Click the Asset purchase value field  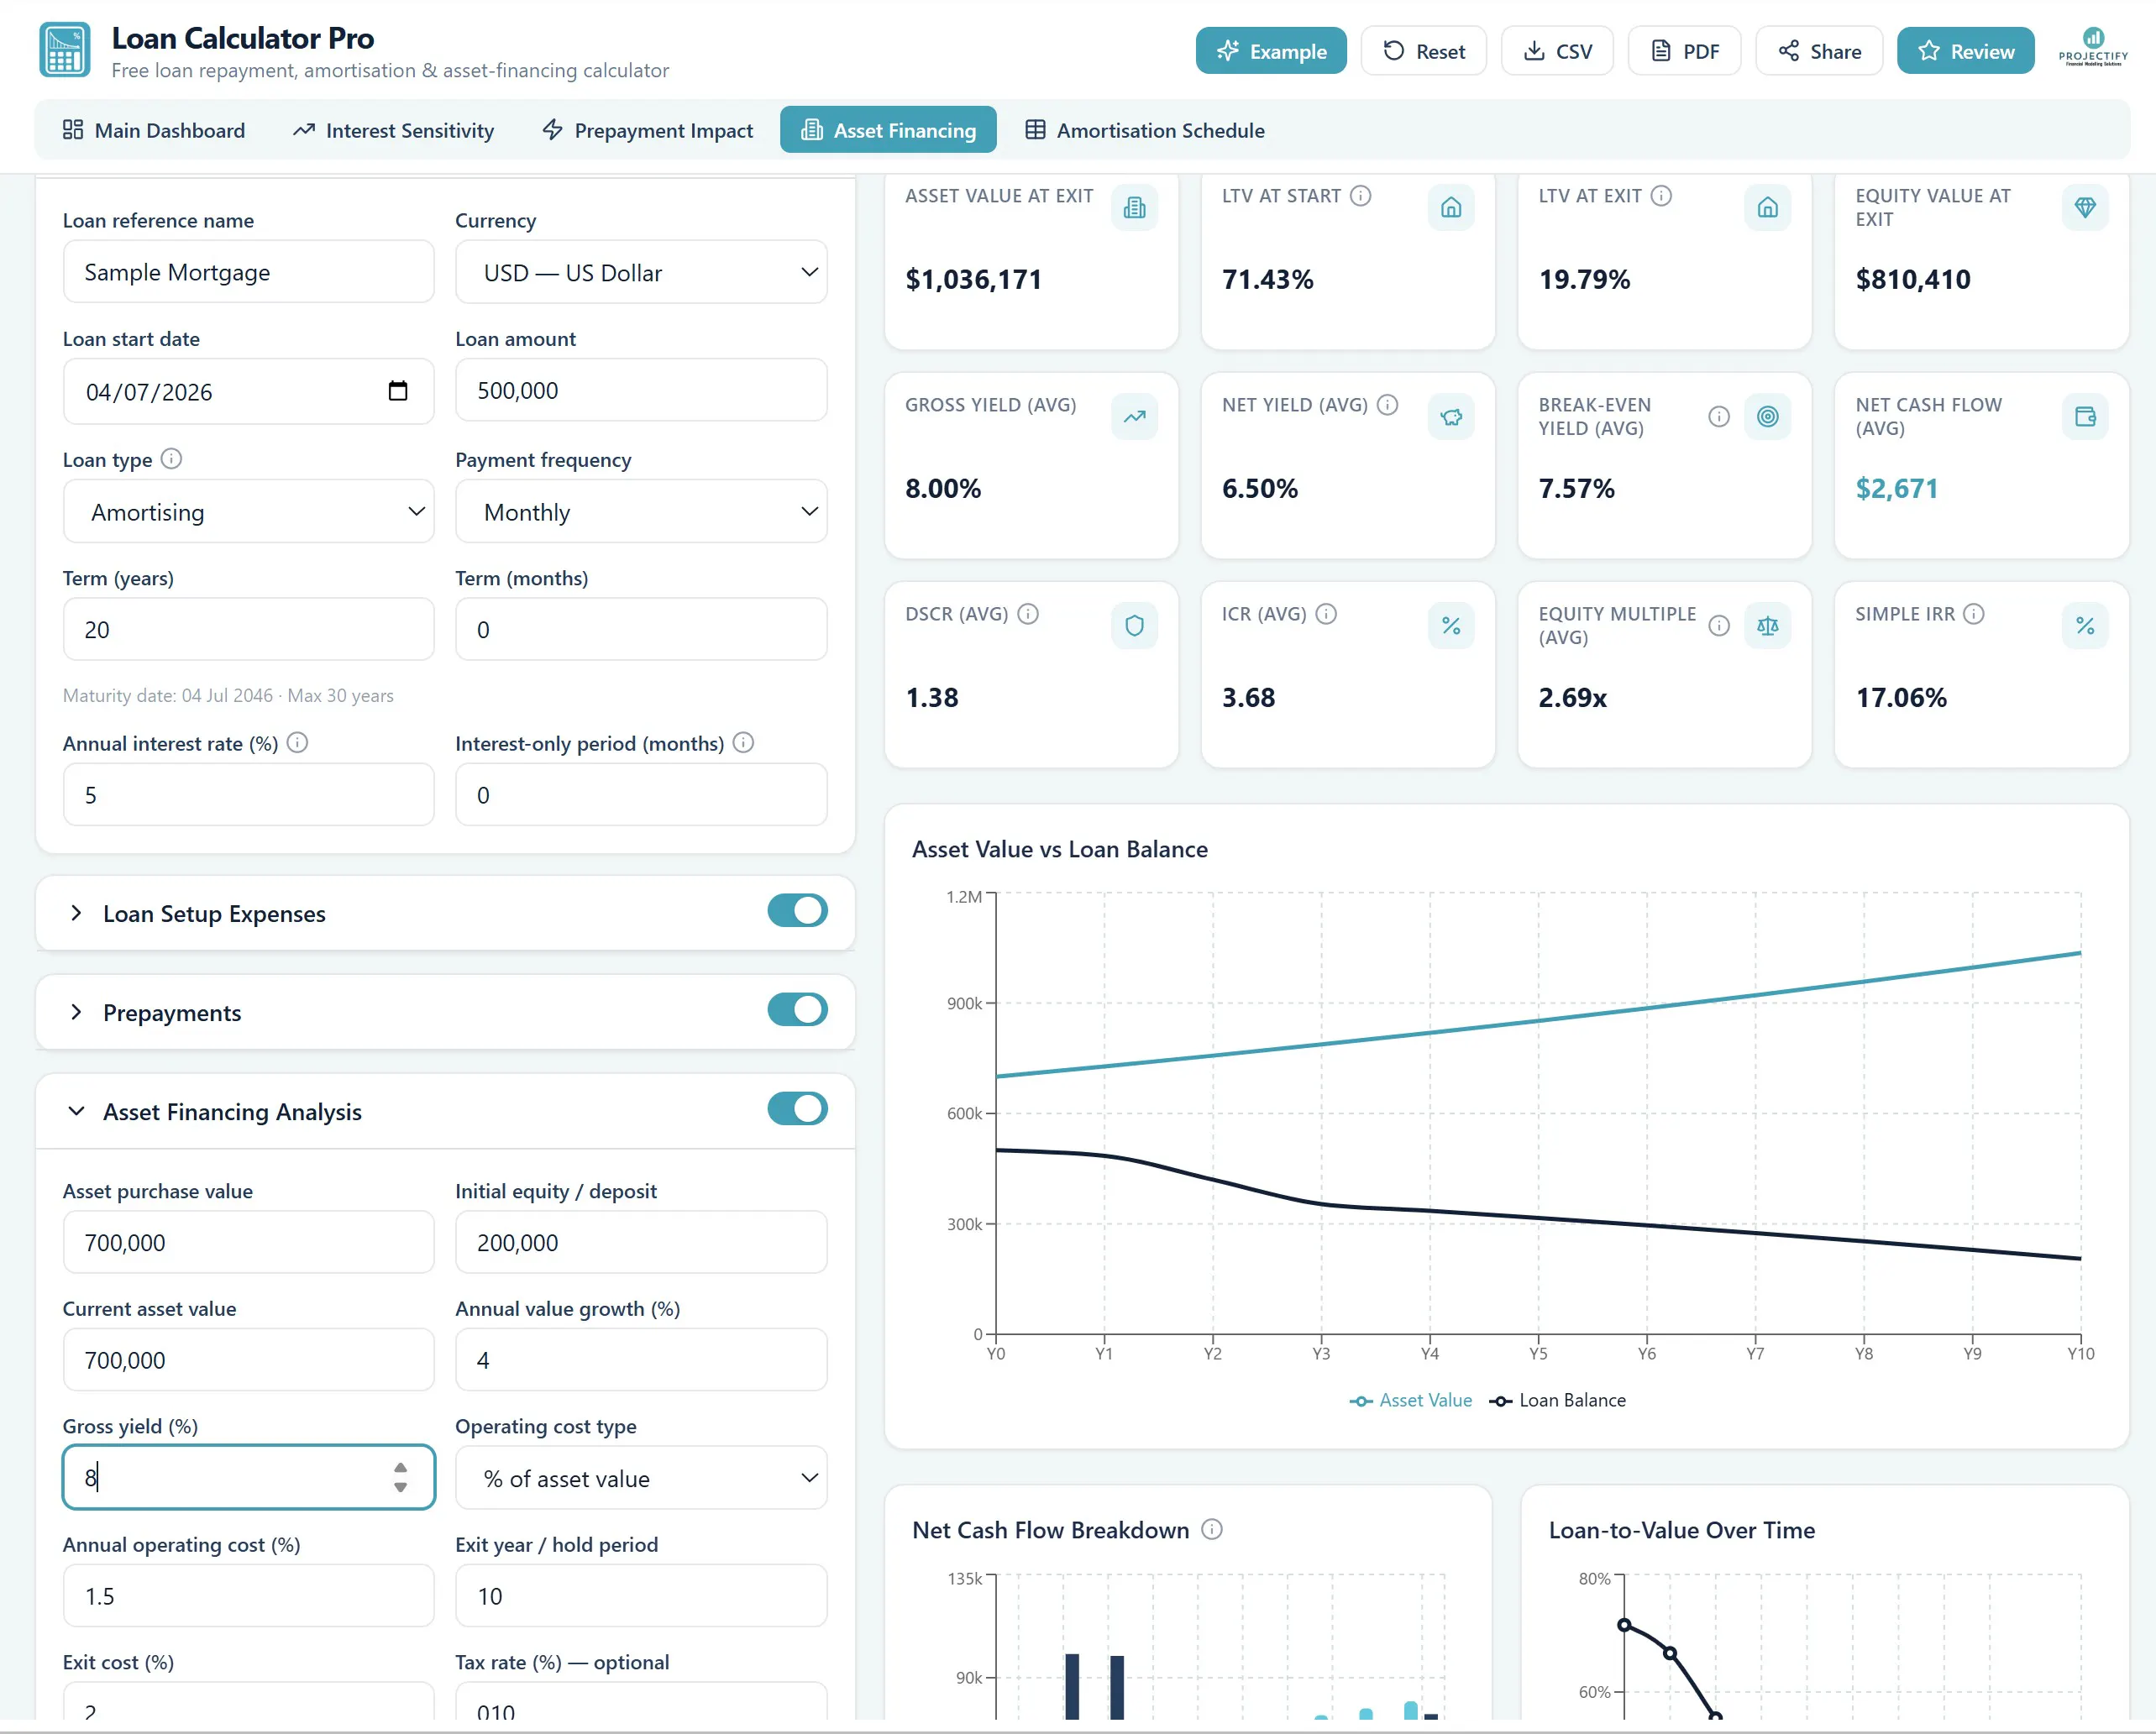(248, 1242)
